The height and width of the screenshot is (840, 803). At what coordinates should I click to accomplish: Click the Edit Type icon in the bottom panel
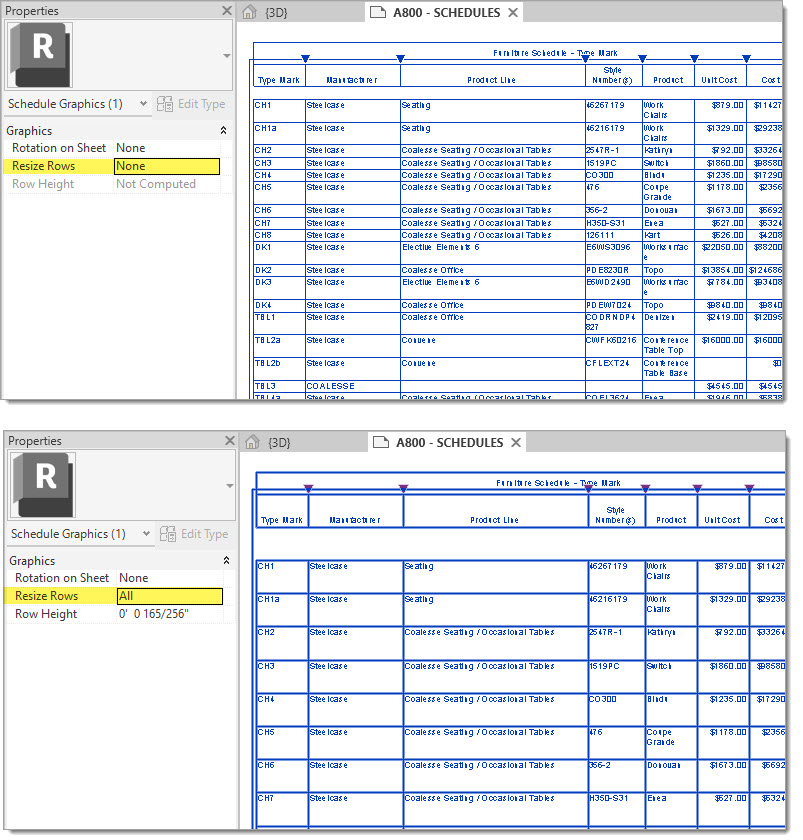[168, 534]
